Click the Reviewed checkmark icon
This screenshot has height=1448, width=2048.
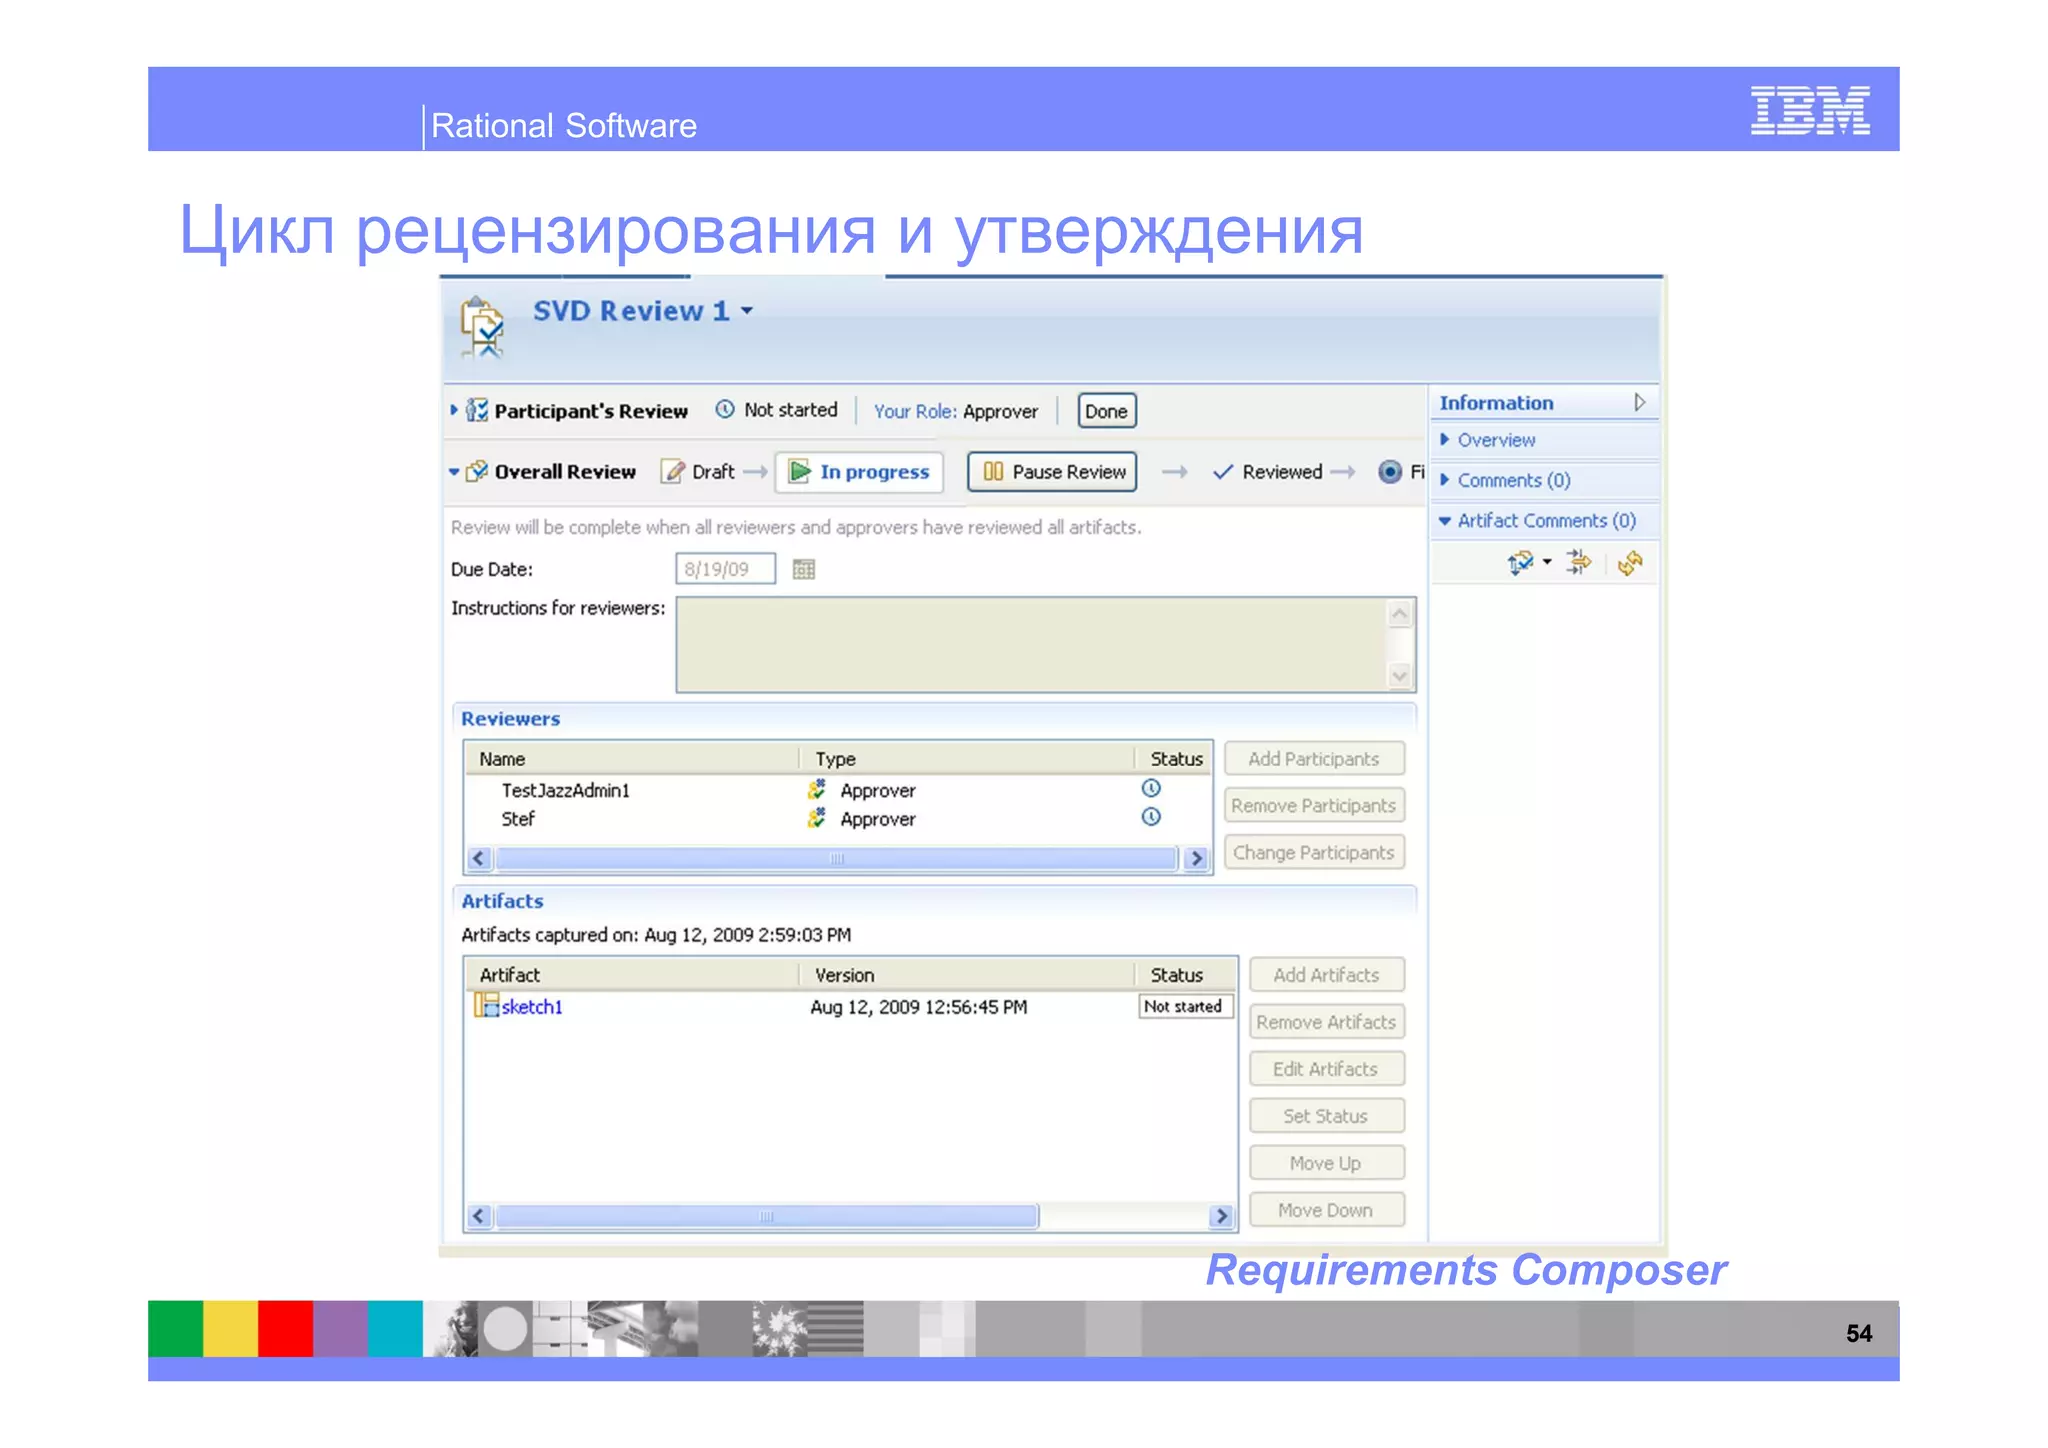(x=1222, y=472)
